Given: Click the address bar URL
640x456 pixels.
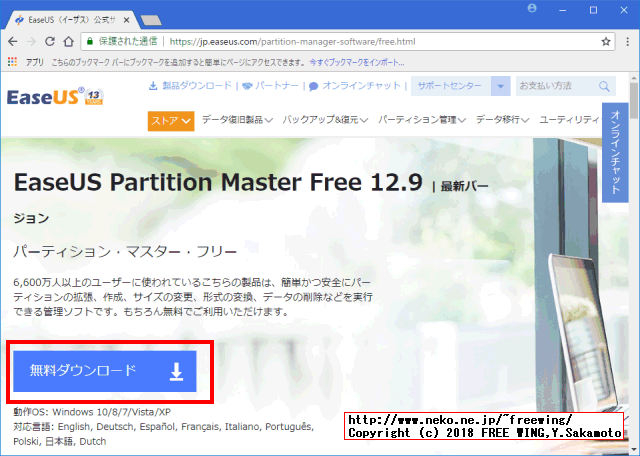Looking at the screenshot, I should coord(292,42).
